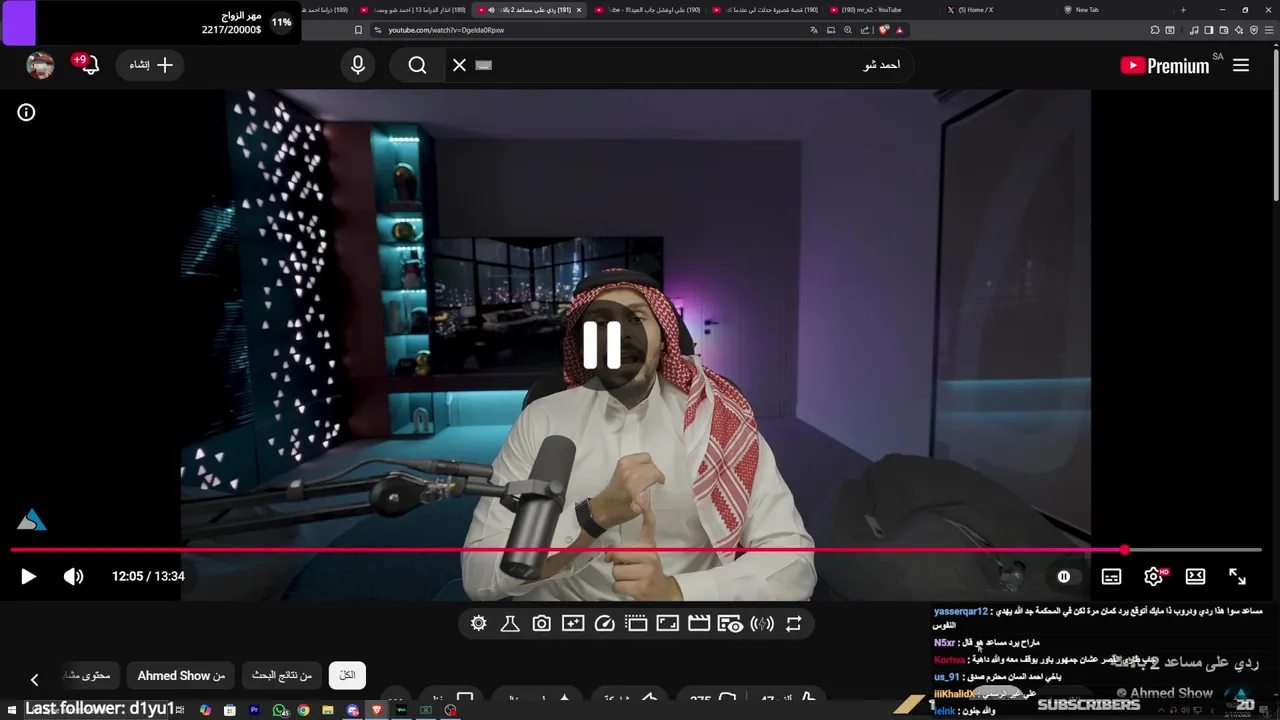
Task: Toggle subtitles with the captions icon
Action: (x=1111, y=576)
